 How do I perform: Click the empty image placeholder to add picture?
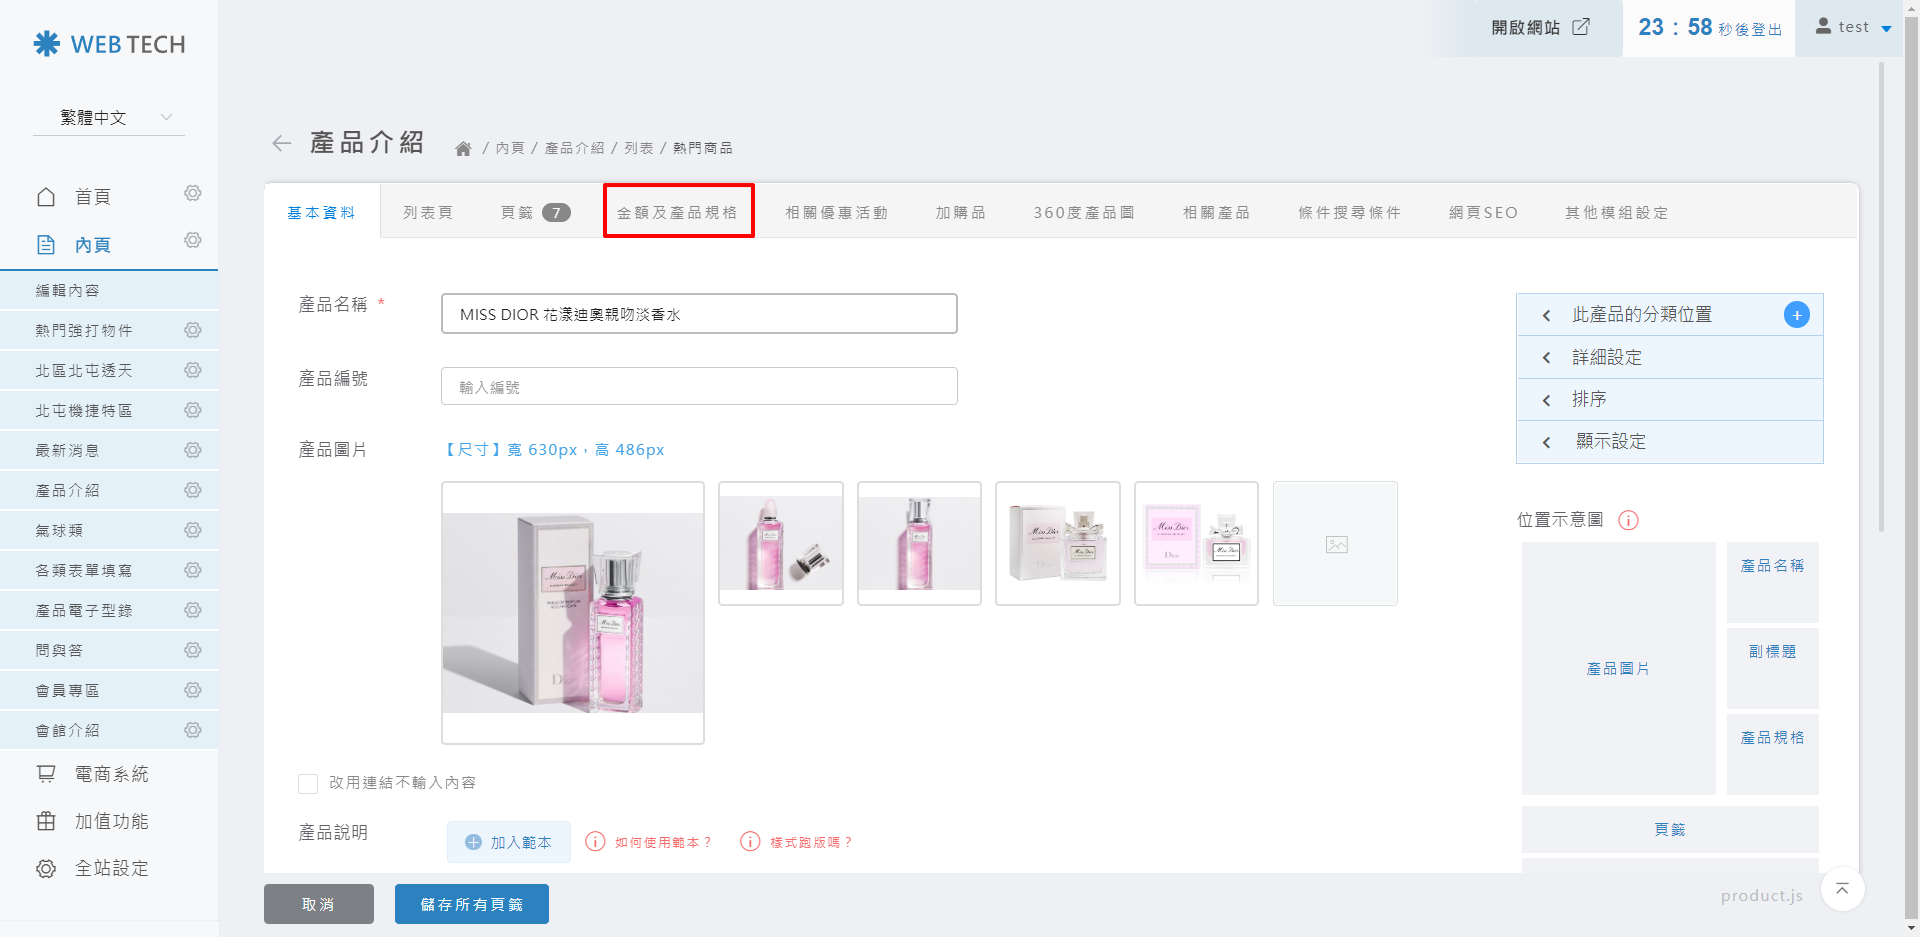point(1335,544)
